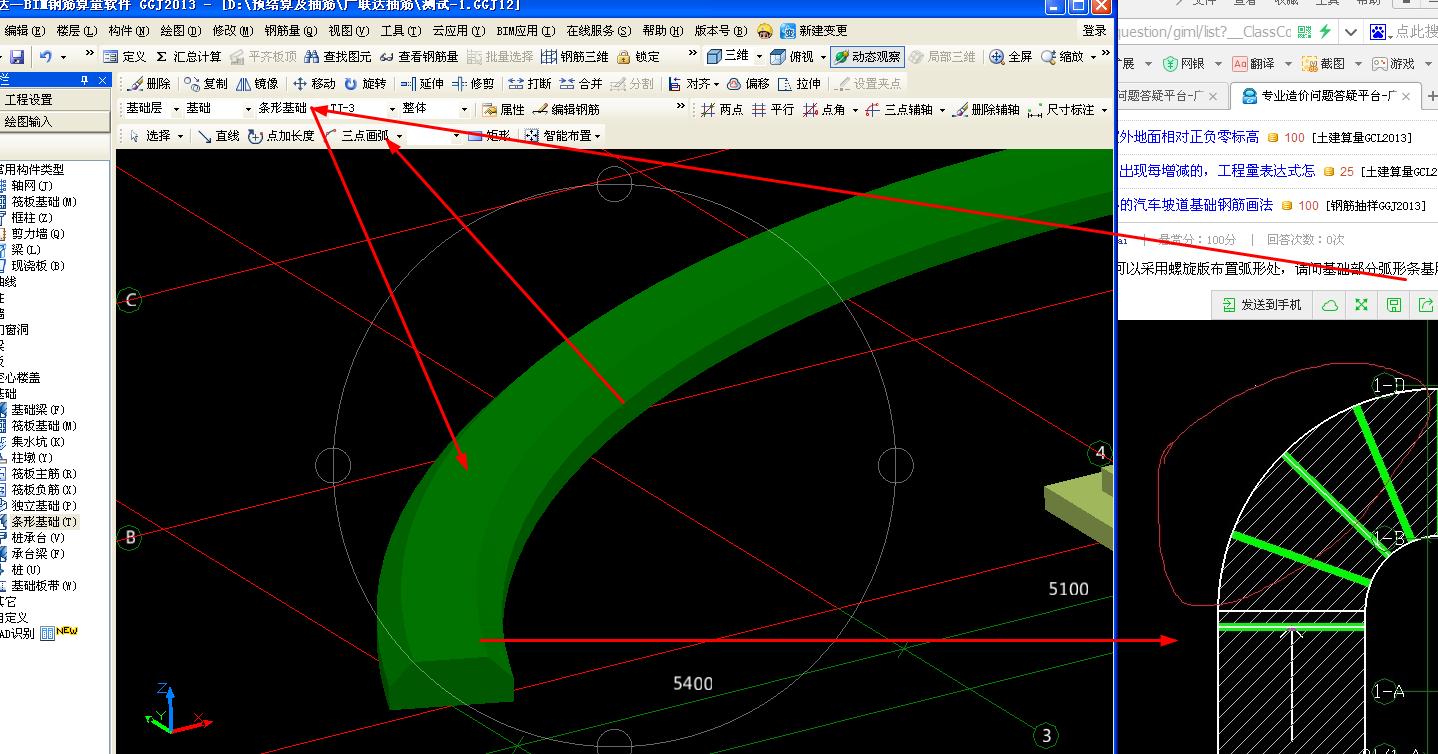This screenshot has height=754, width=1438.
Task: Open the 基础 component category dropdown
Action: [248, 109]
